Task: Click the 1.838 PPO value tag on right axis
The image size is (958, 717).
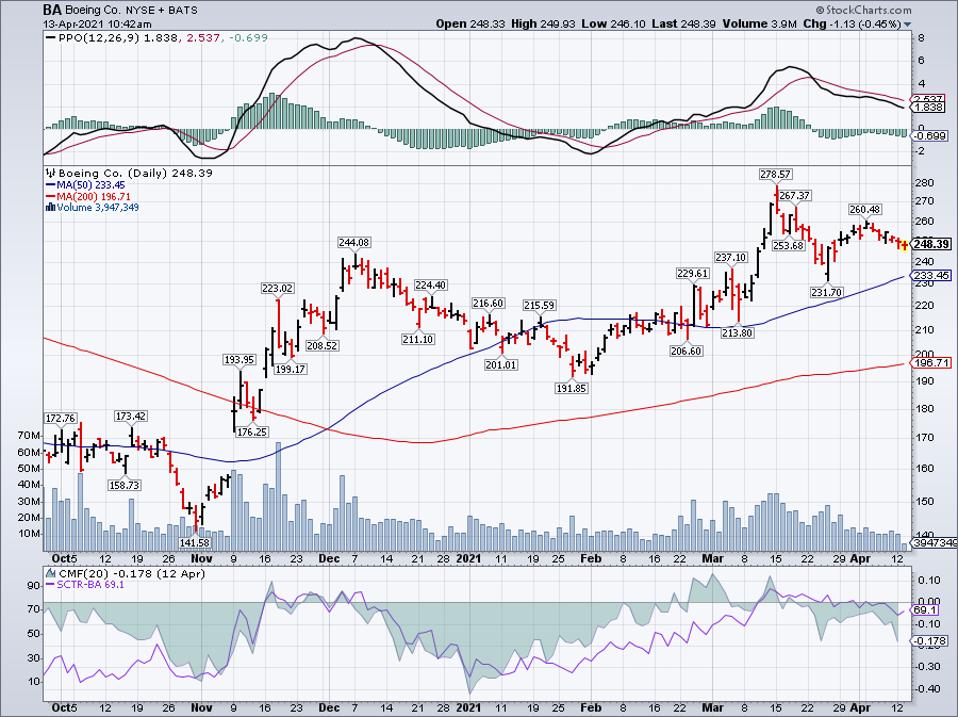Action: tap(928, 107)
